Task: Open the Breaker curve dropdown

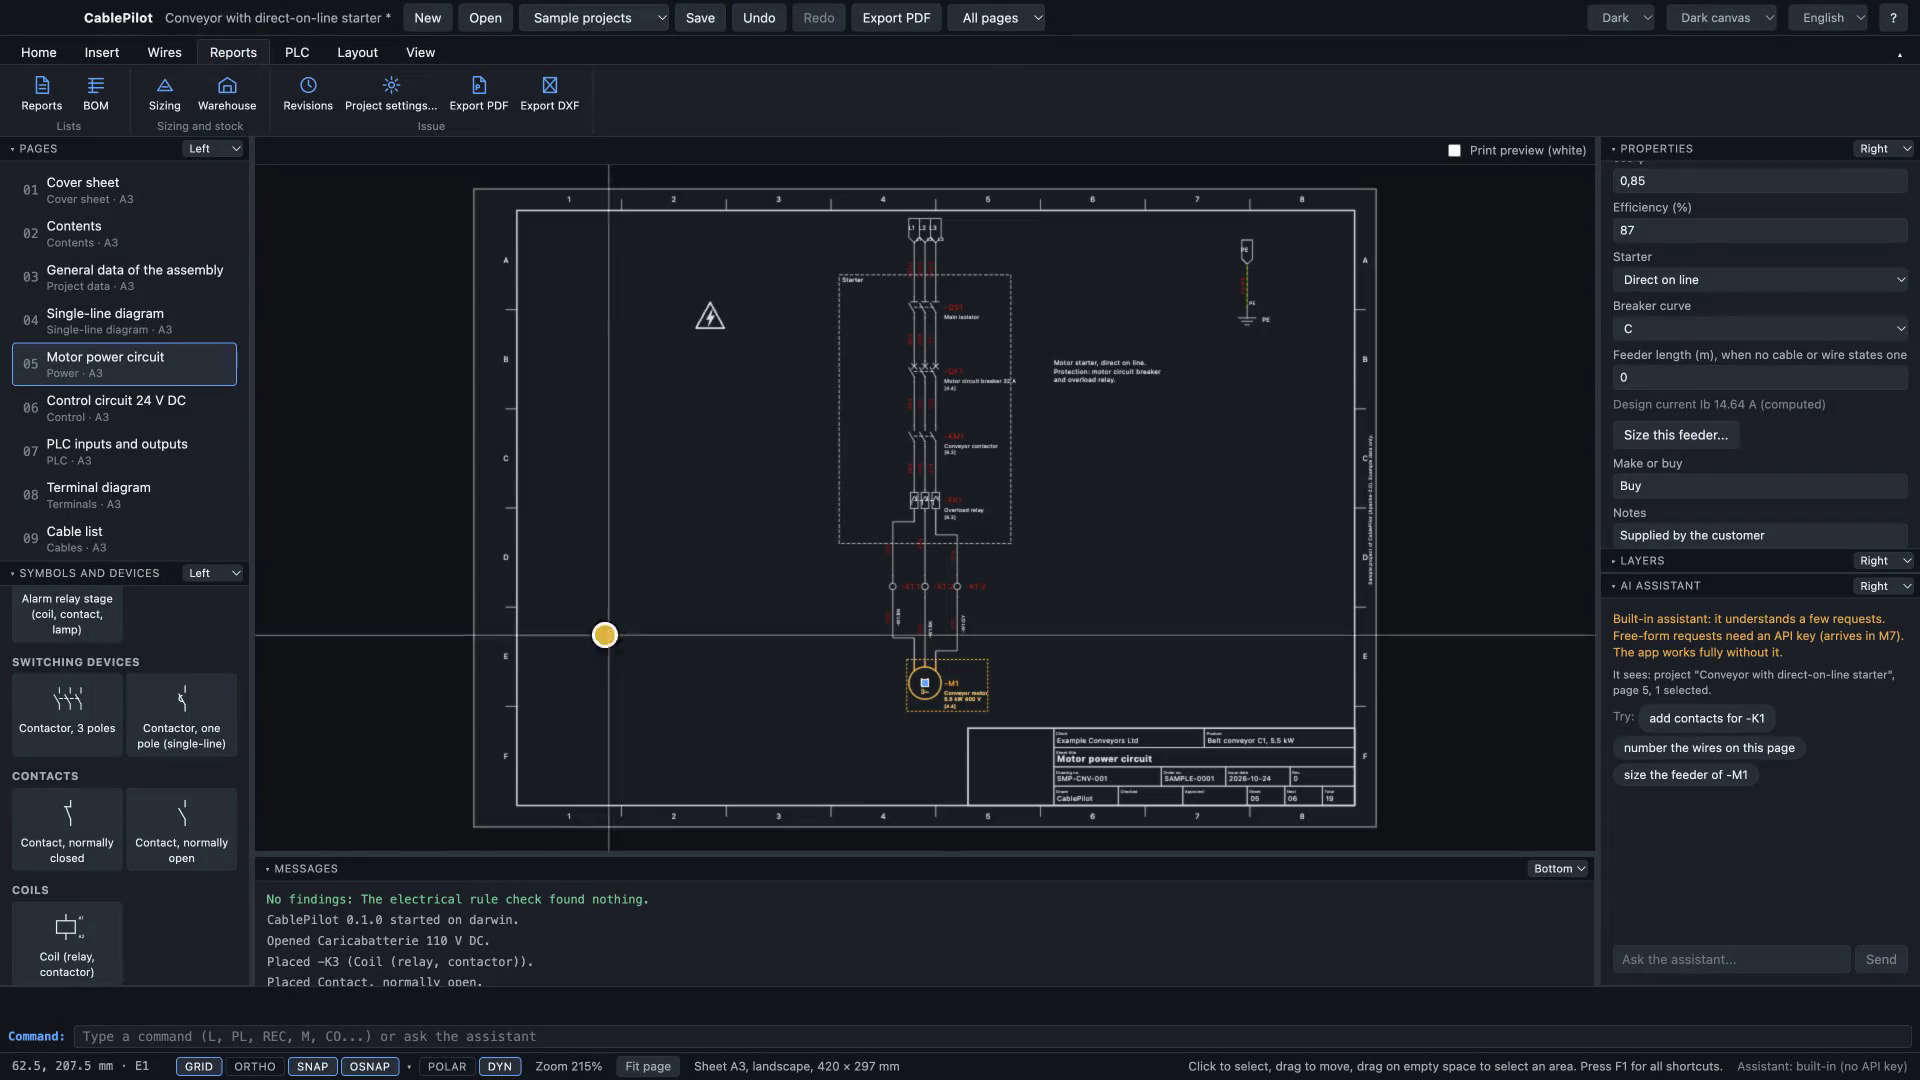Action: click(1760, 329)
